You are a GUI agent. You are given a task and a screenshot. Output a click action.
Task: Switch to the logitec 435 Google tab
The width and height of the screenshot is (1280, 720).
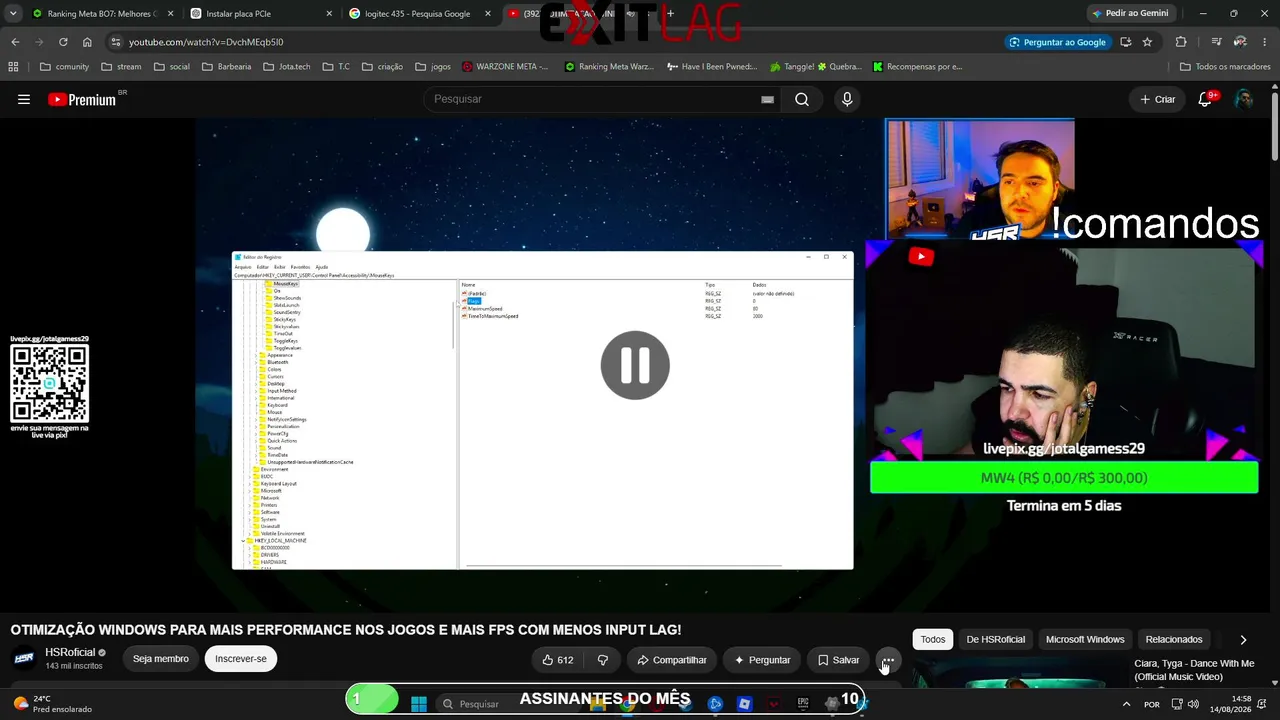(x=419, y=14)
